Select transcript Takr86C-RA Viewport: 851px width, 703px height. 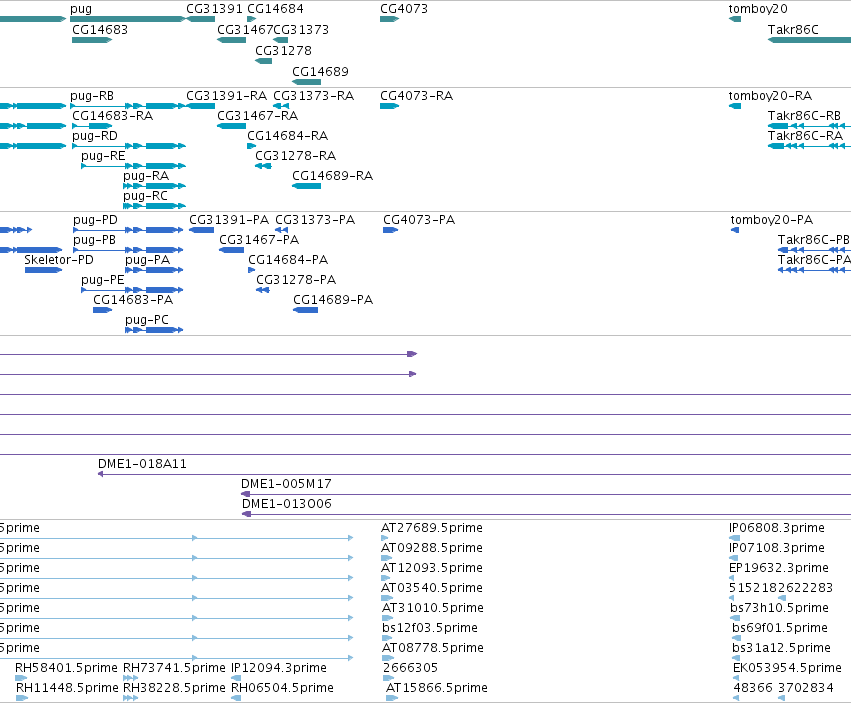click(805, 136)
